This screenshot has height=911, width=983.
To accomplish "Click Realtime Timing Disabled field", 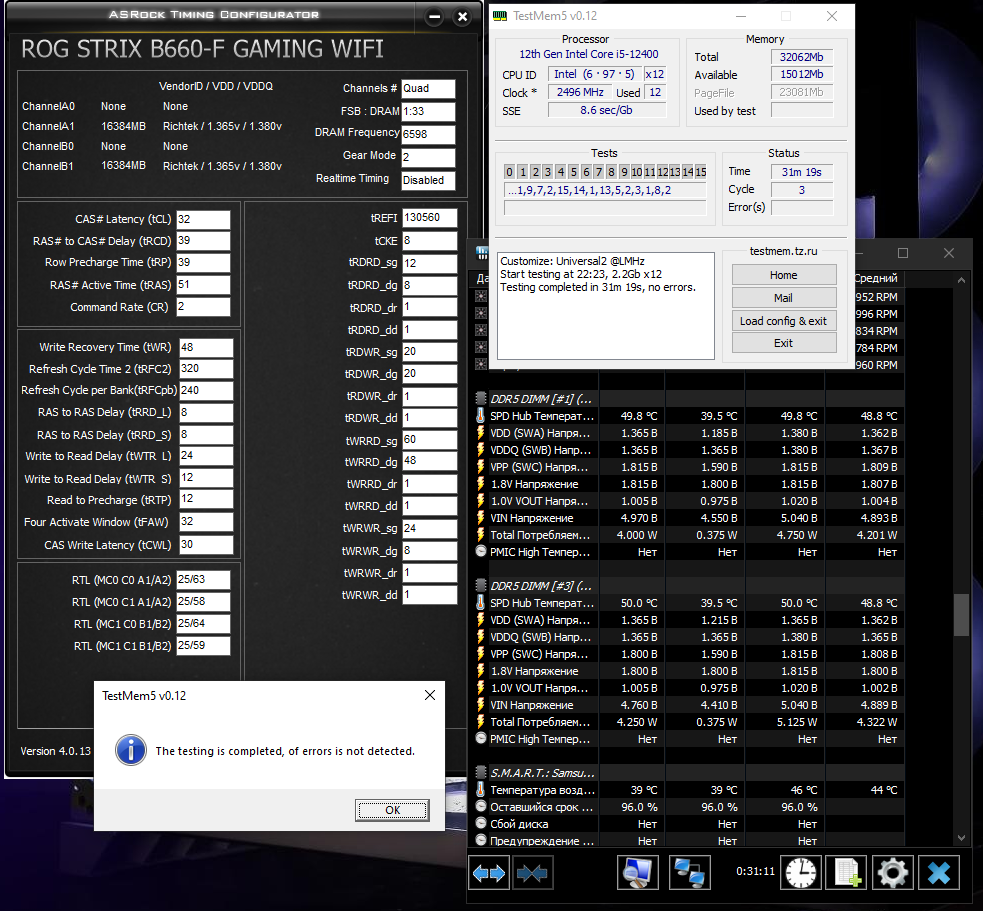I will 428,180.
